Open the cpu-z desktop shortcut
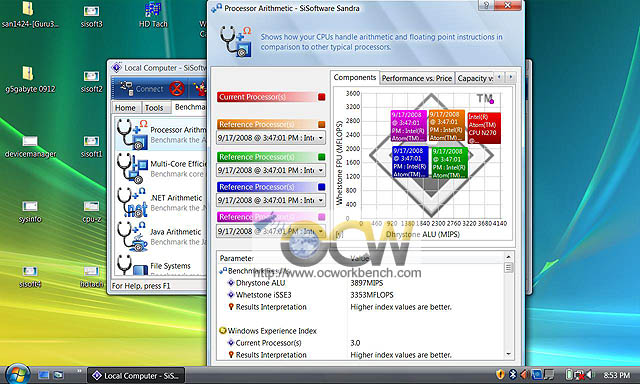The height and width of the screenshot is (384, 640). point(91,211)
